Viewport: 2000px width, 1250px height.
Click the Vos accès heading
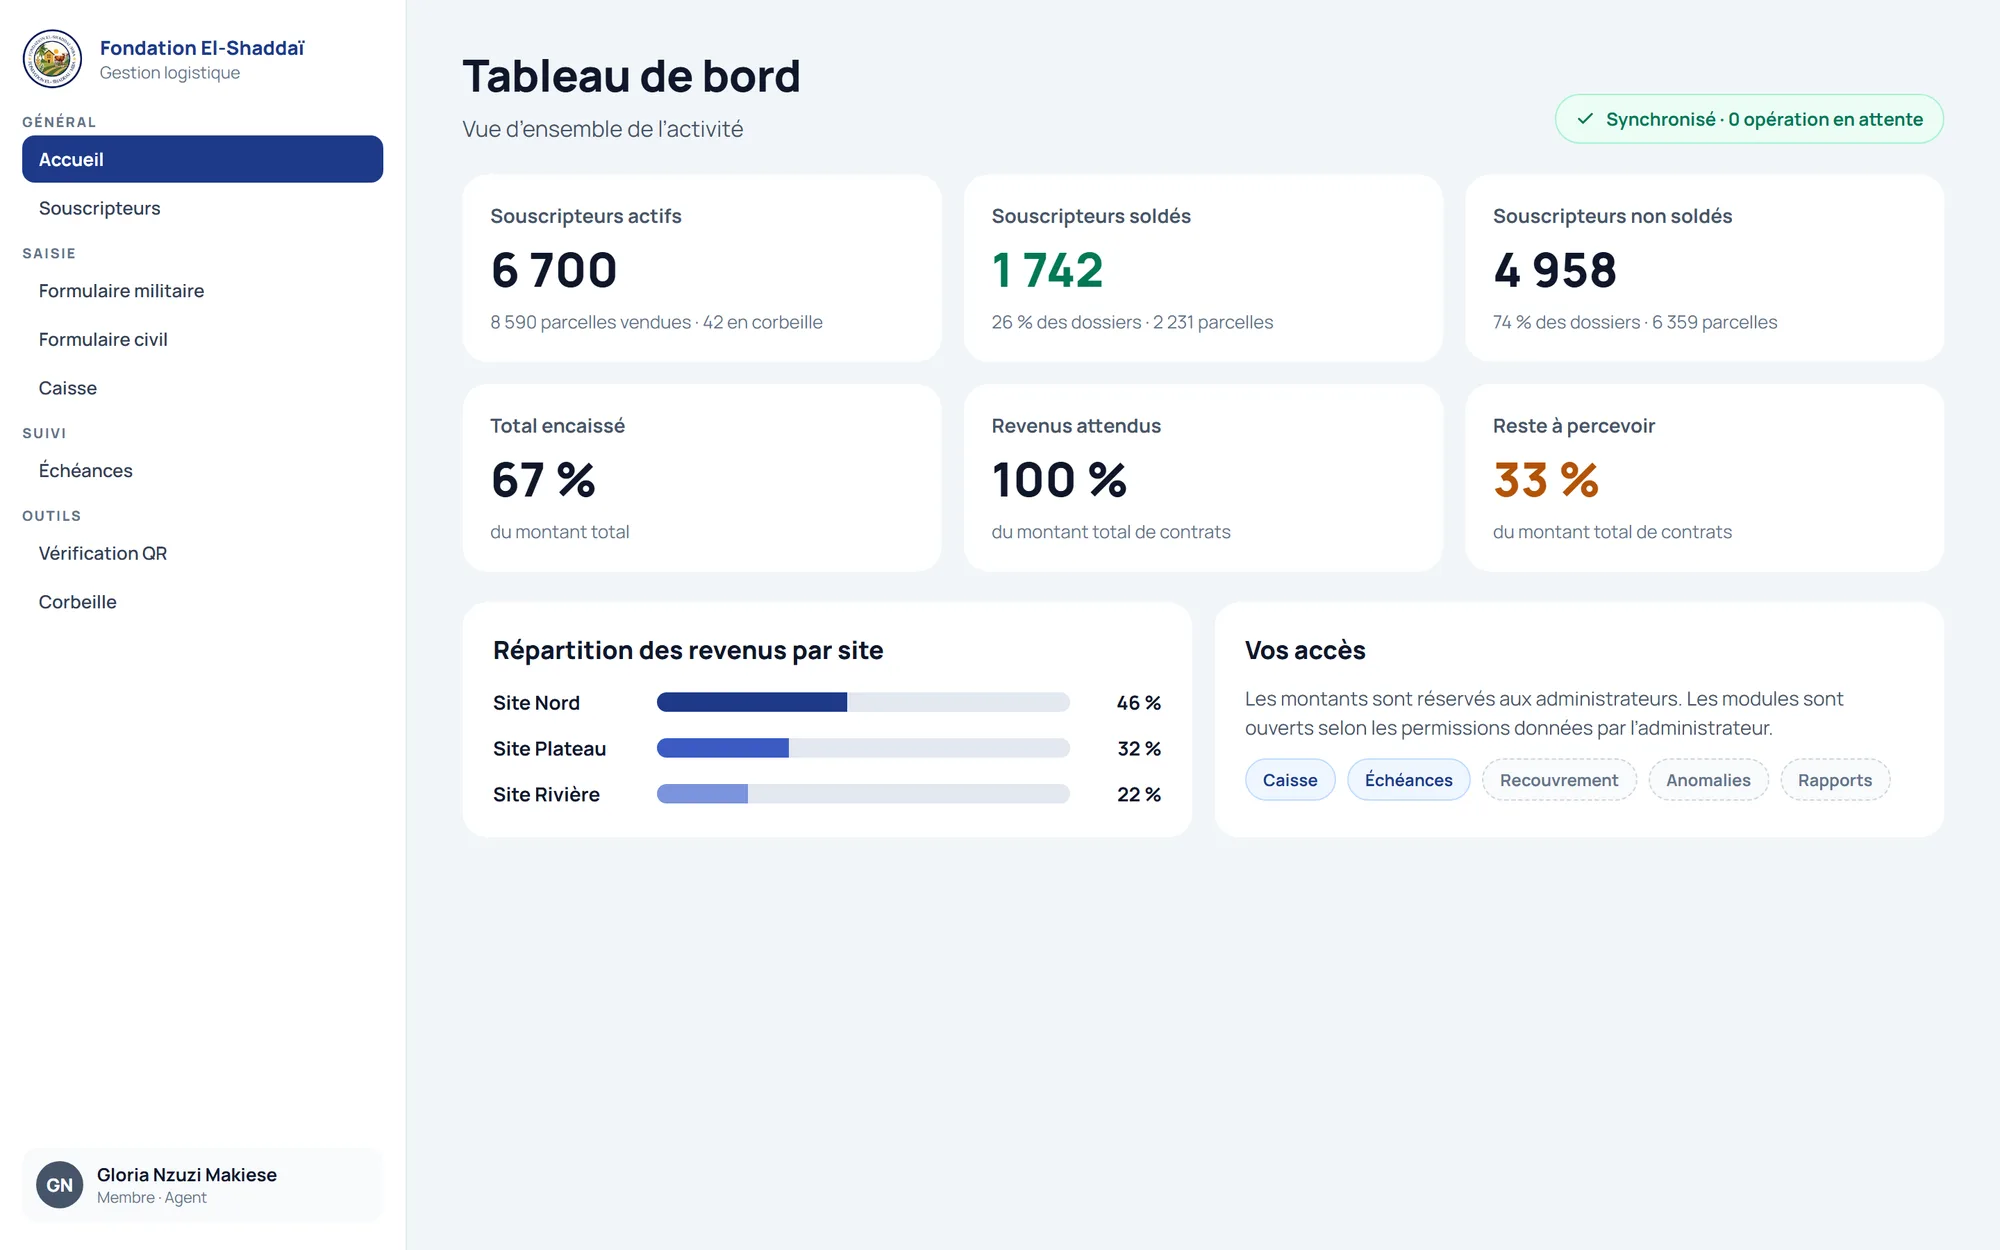pyautogui.click(x=1305, y=650)
